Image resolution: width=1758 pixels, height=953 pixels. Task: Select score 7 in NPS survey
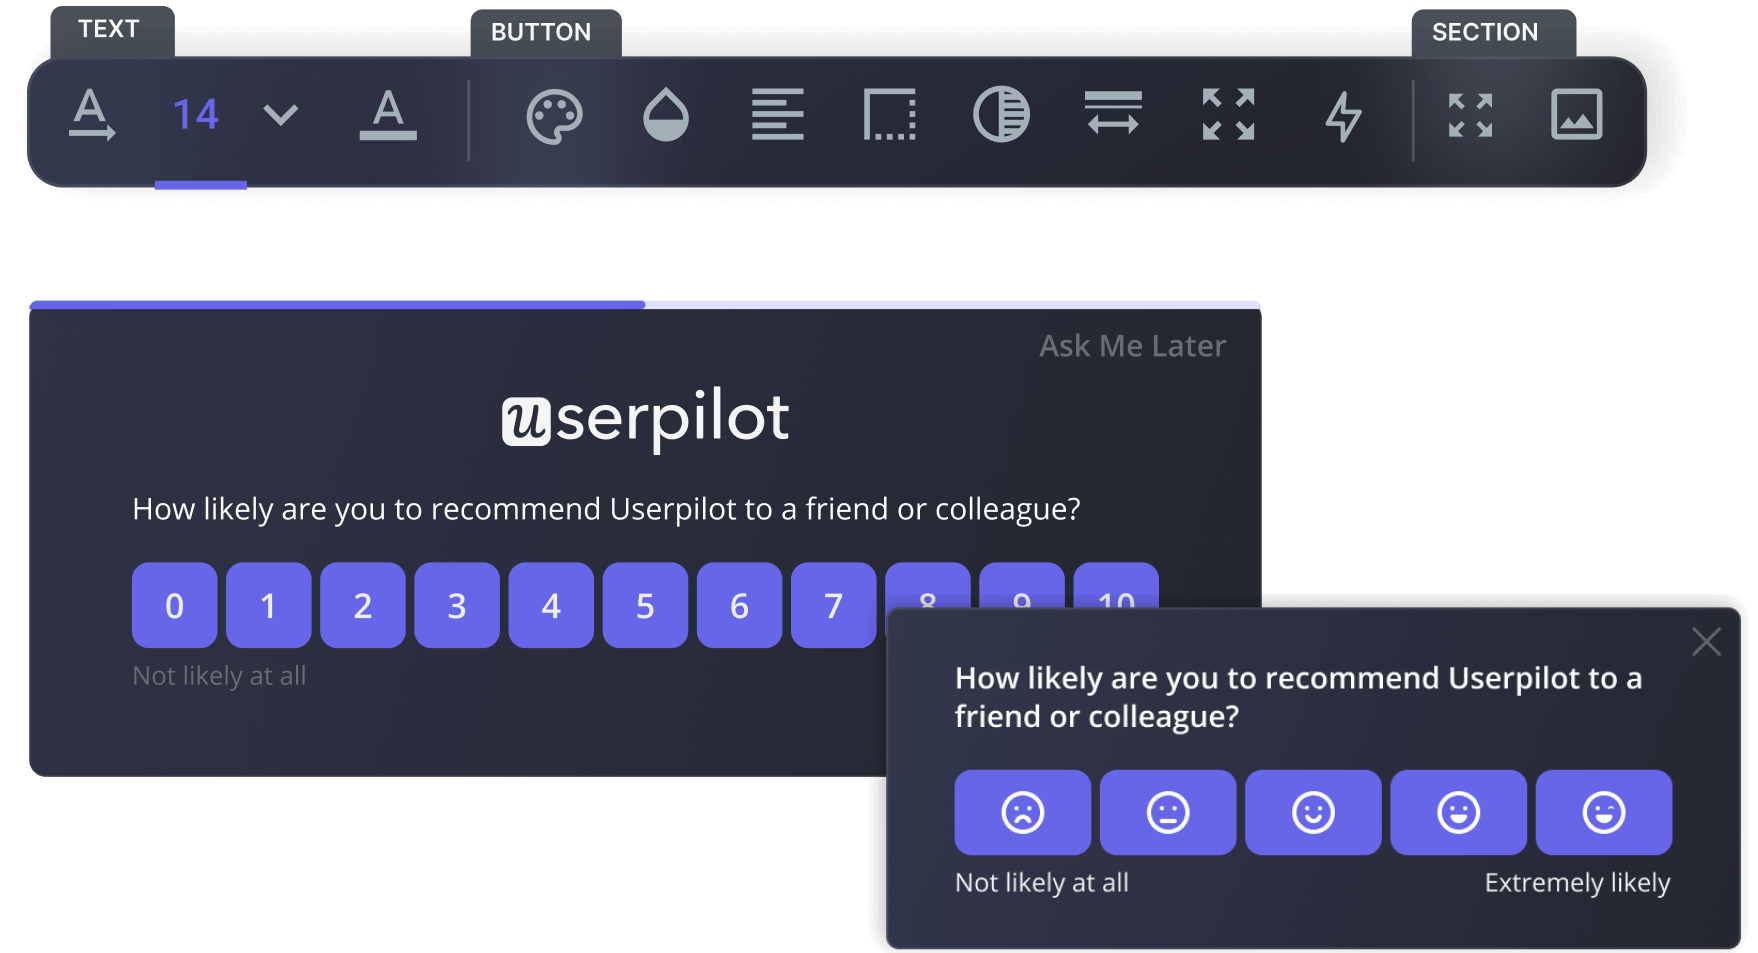click(833, 606)
